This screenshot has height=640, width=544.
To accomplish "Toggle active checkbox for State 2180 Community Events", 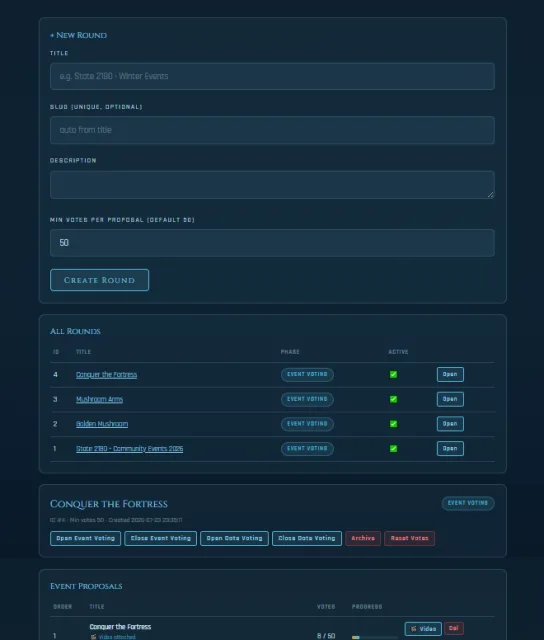I will (393, 449).
